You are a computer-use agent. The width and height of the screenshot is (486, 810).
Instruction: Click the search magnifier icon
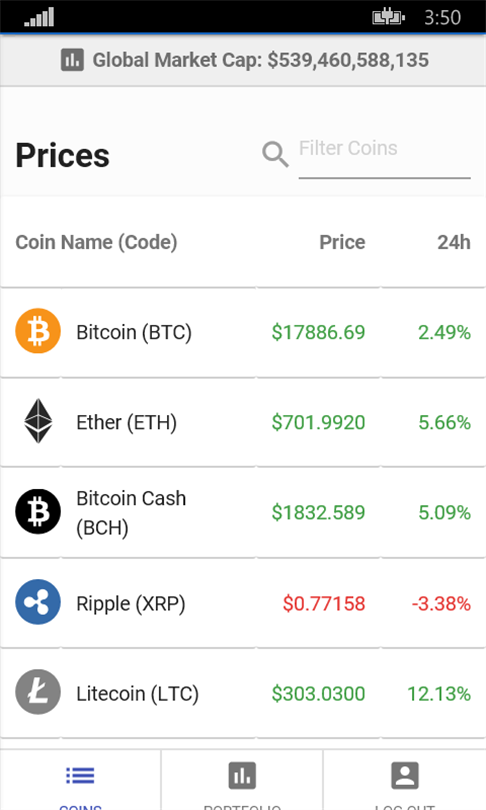(275, 154)
